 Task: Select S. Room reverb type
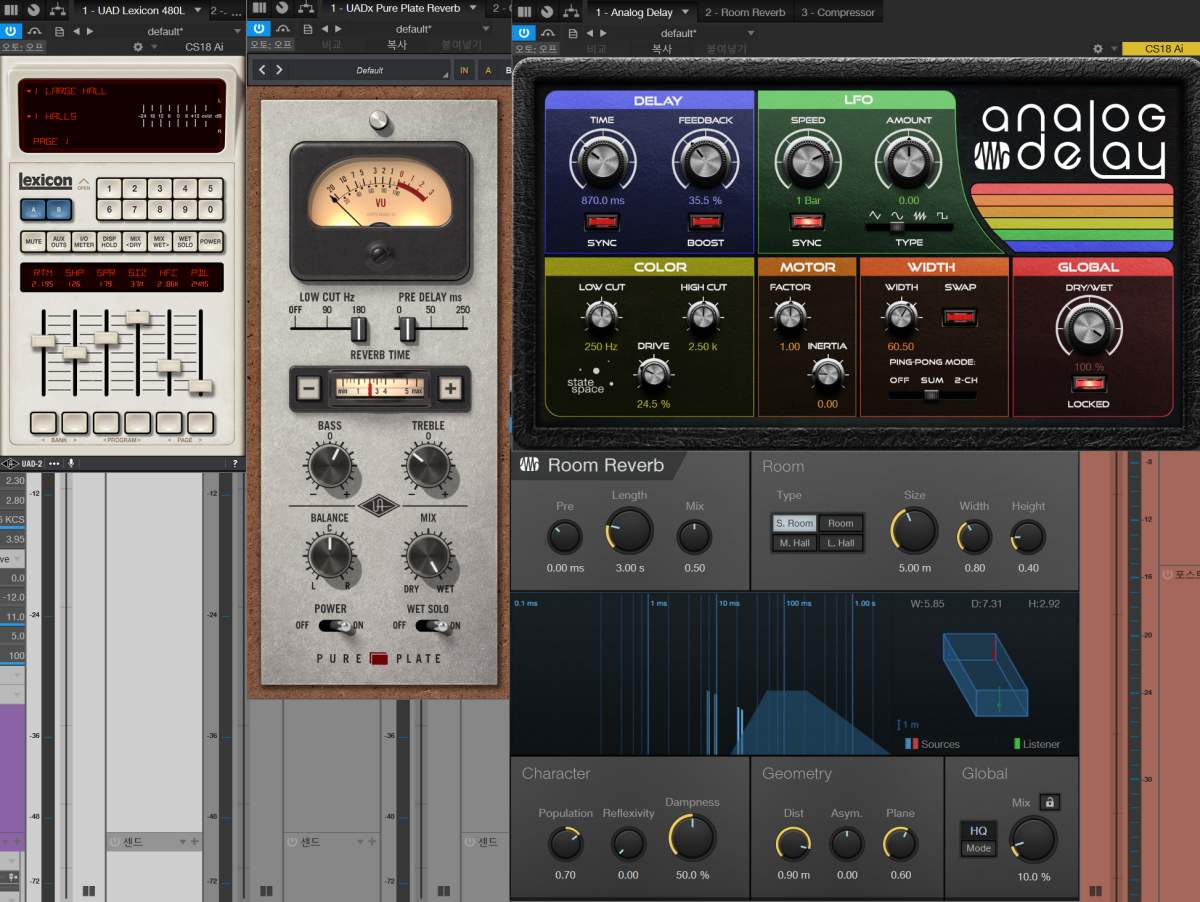pyautogui.click(x=794, y=523)
